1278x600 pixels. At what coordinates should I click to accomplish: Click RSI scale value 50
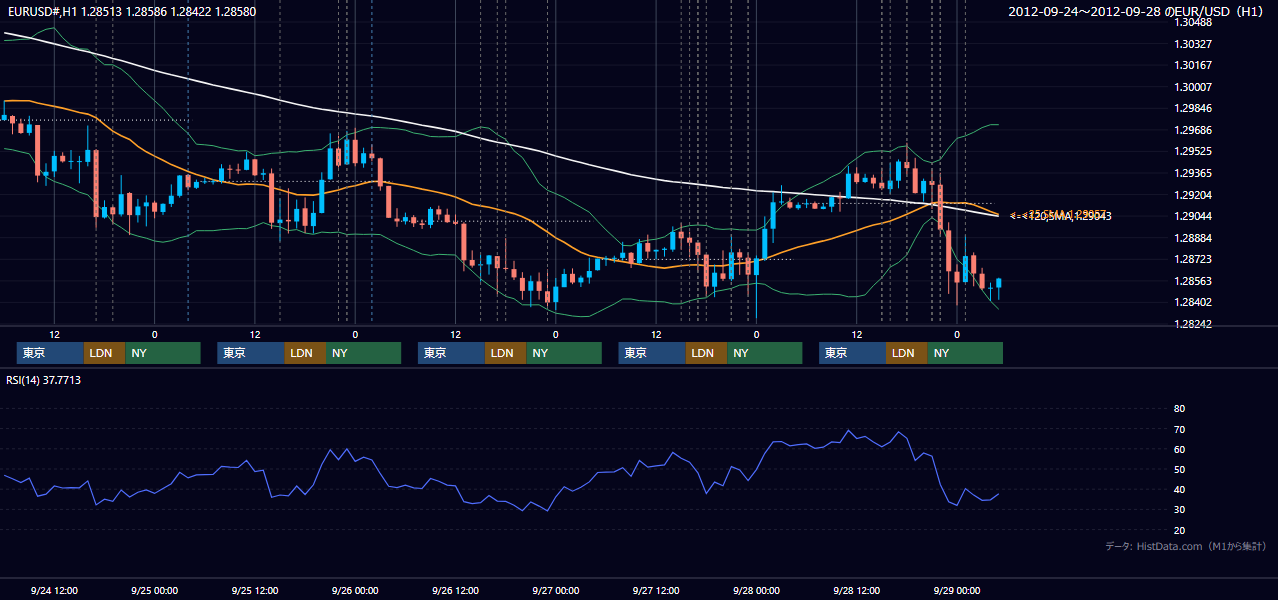click(x=1179, y=470)
